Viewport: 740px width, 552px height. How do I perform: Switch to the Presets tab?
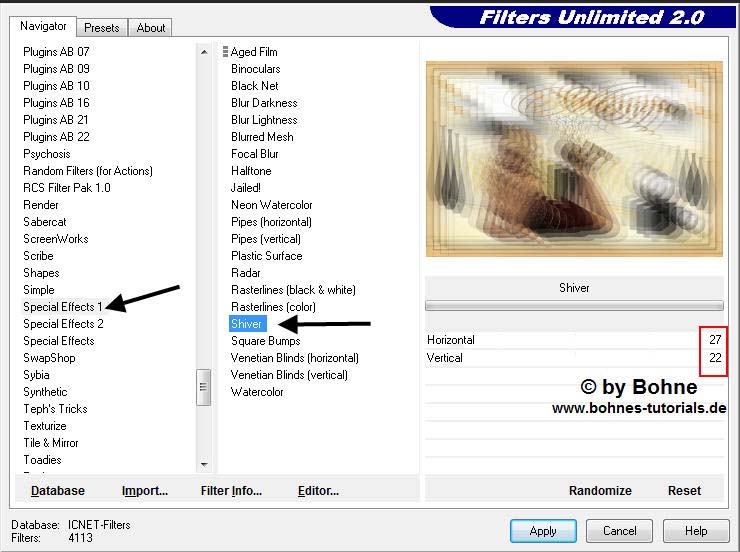pyautogui.click(x=102, y=28)
